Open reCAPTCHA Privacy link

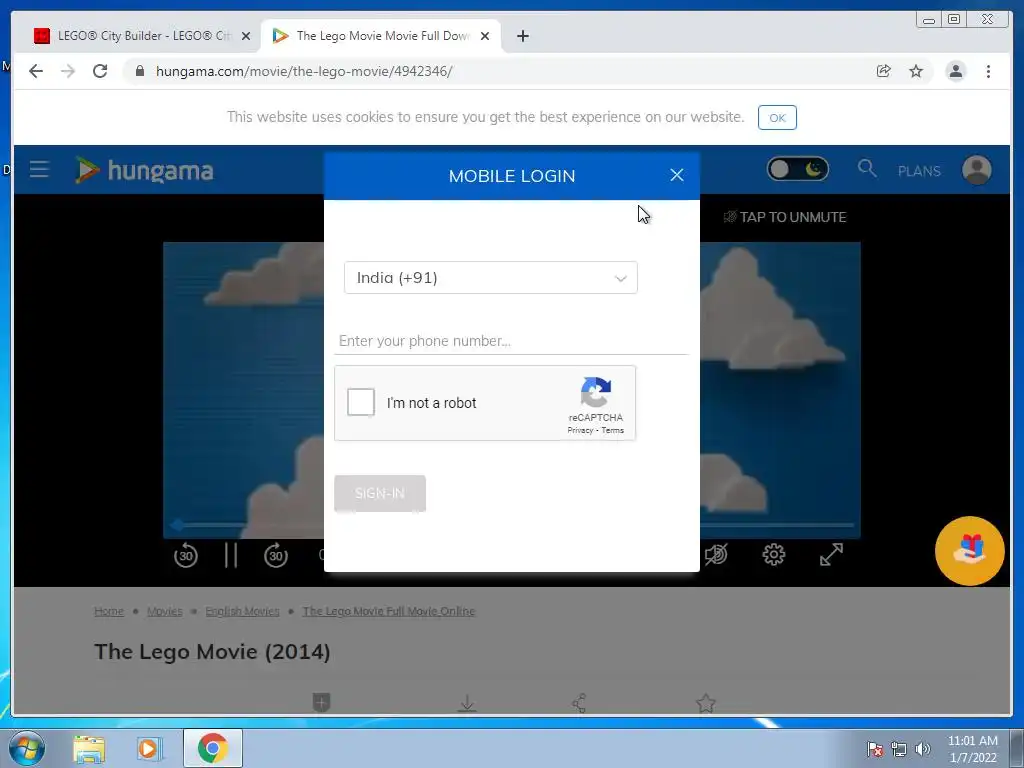click(x=579, y=430)
